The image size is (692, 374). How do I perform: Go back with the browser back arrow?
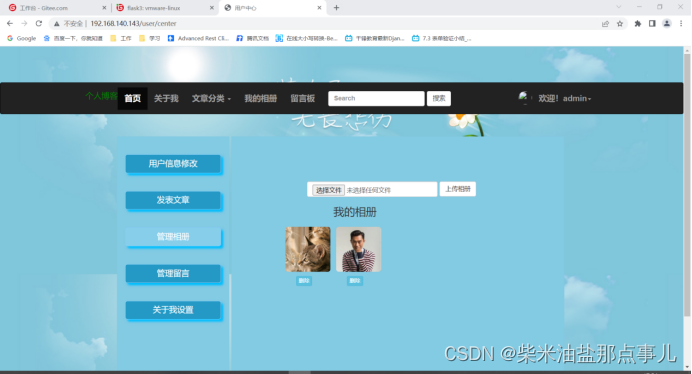[x=10, y=23]
